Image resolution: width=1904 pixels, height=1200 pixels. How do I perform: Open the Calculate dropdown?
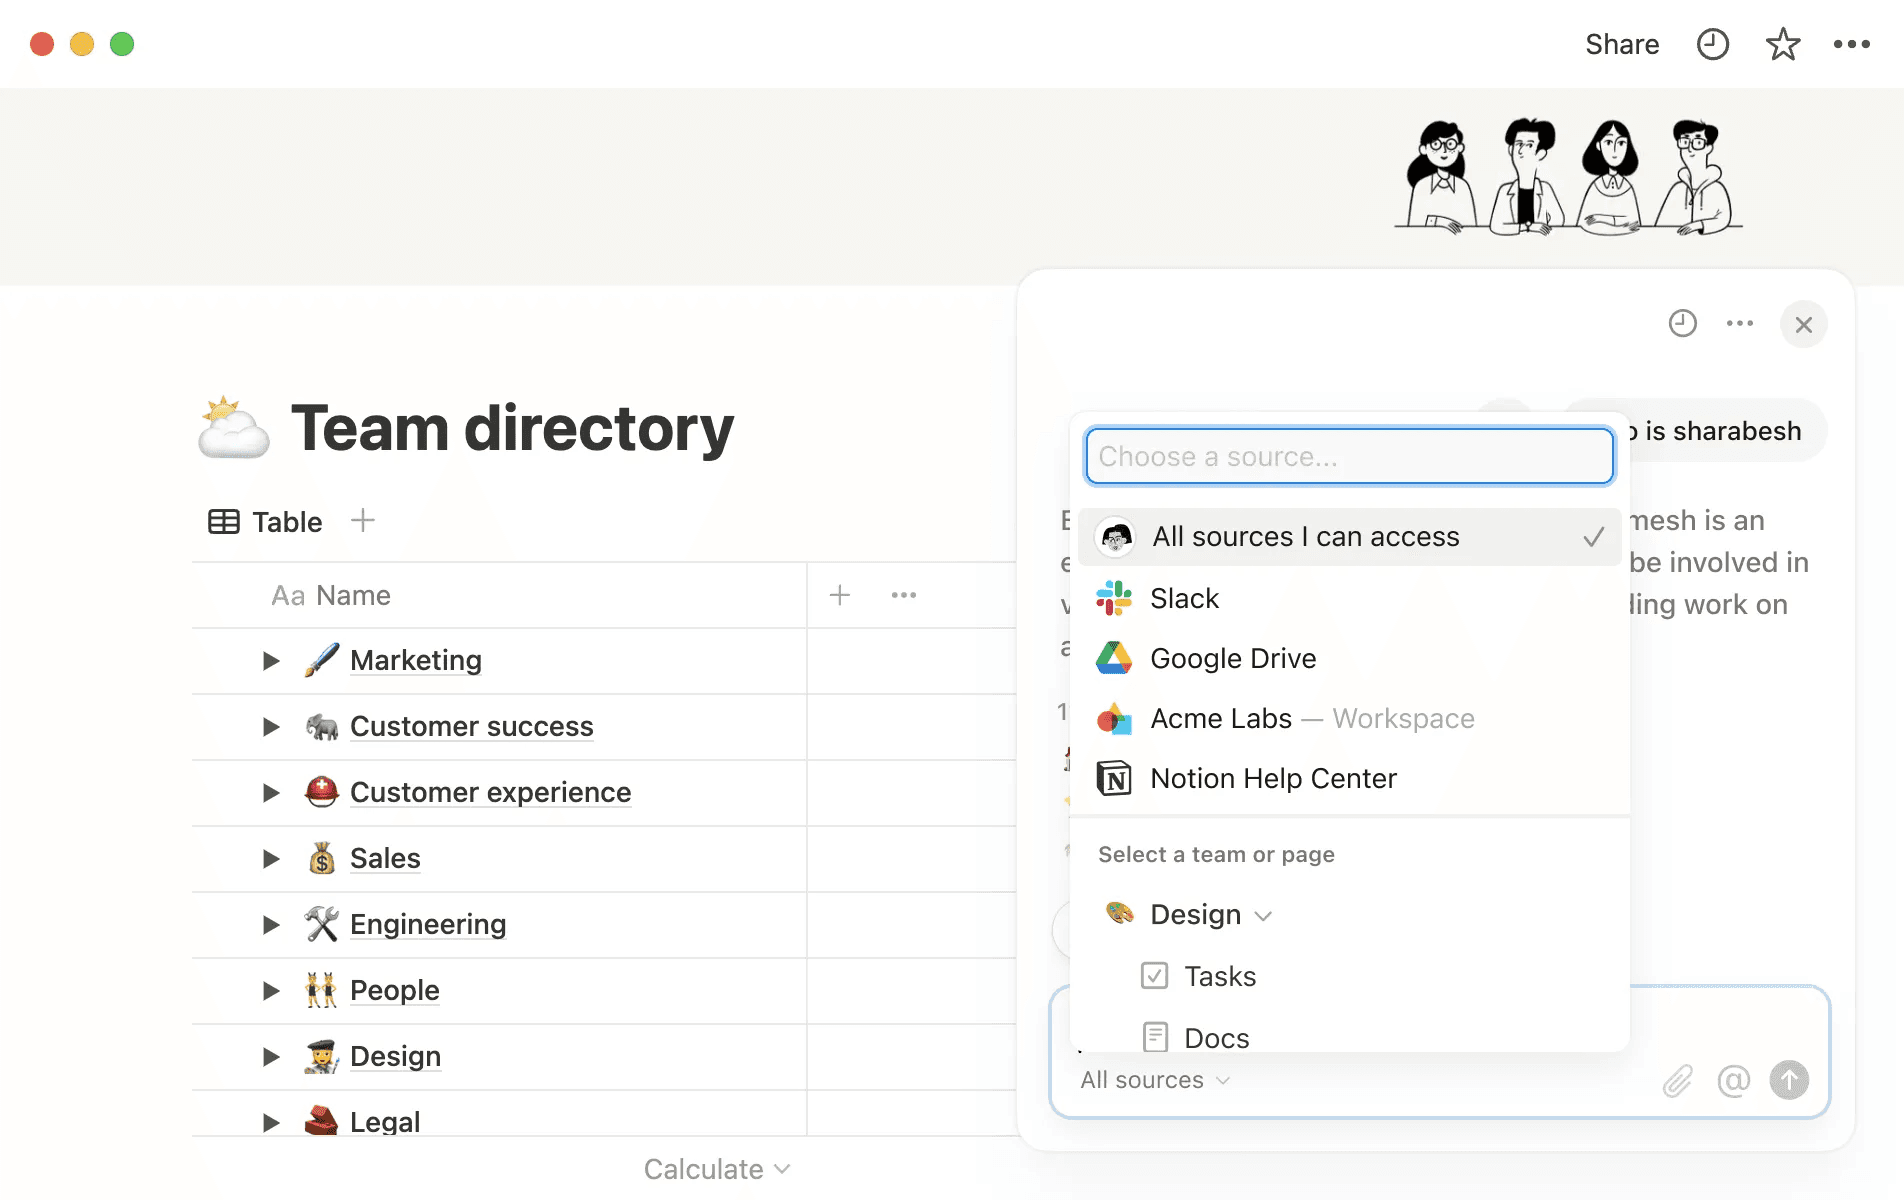[x=716, y=1169]
